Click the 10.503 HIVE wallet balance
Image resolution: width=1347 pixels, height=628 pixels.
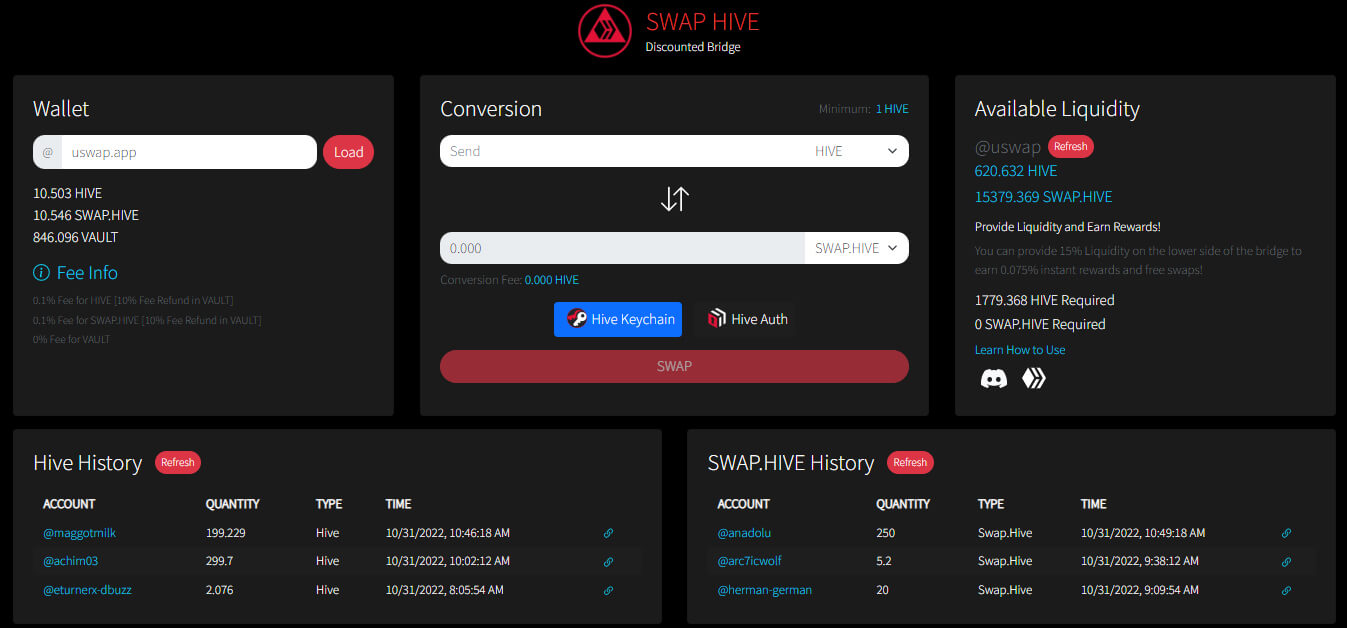coord(68,193)
